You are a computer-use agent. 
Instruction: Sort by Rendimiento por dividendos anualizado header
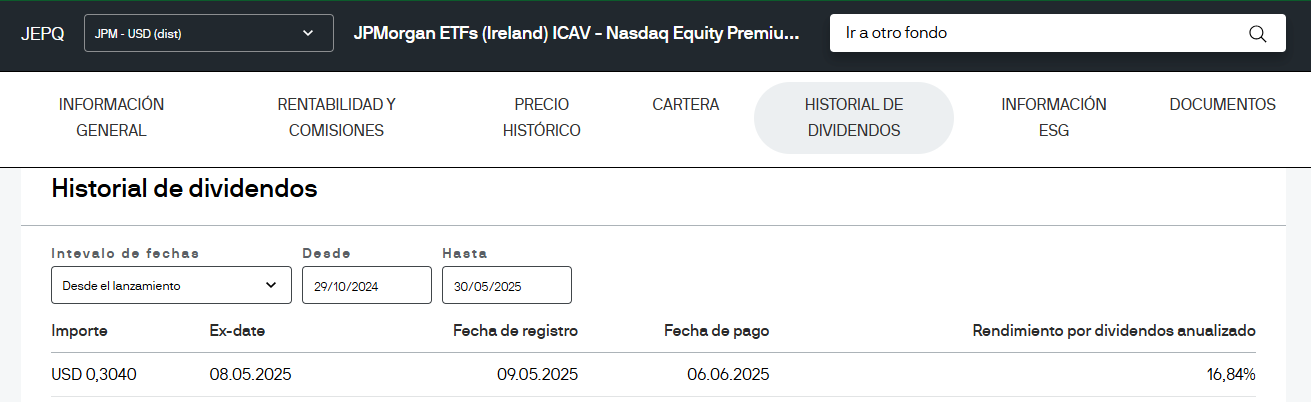tap(1114, 330)
